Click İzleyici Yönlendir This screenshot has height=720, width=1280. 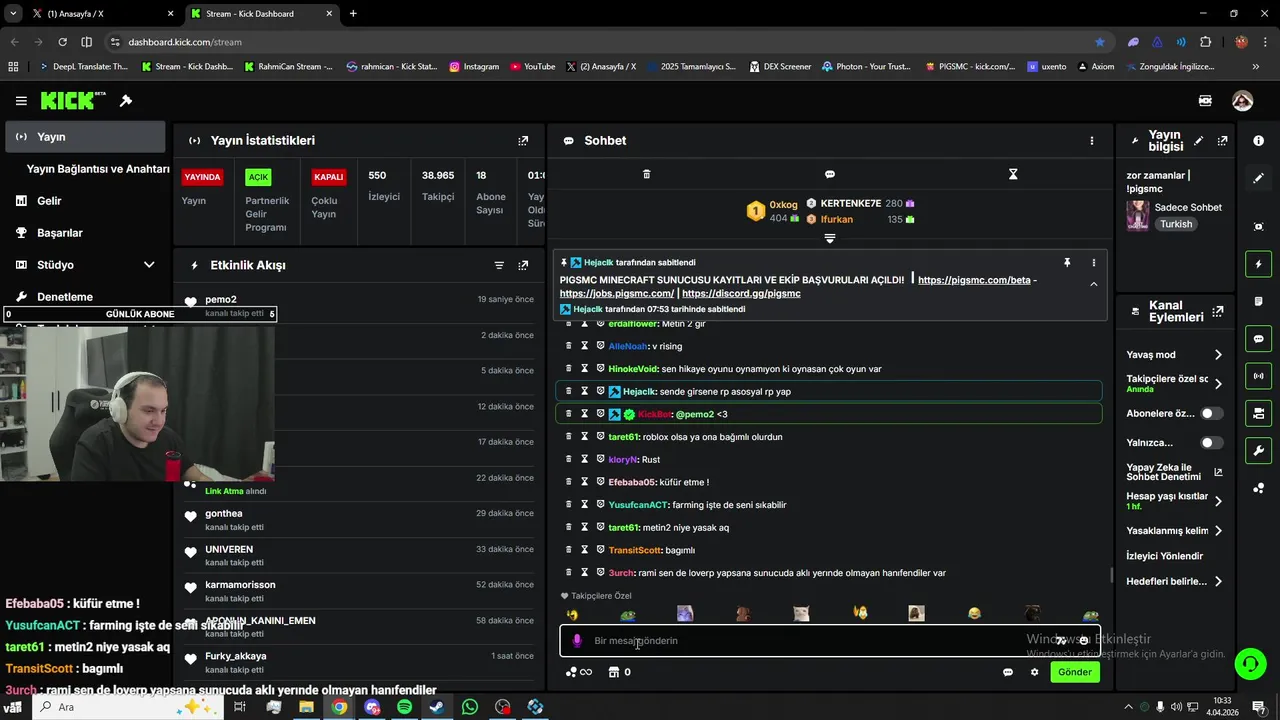click(x=1165, y=556)
